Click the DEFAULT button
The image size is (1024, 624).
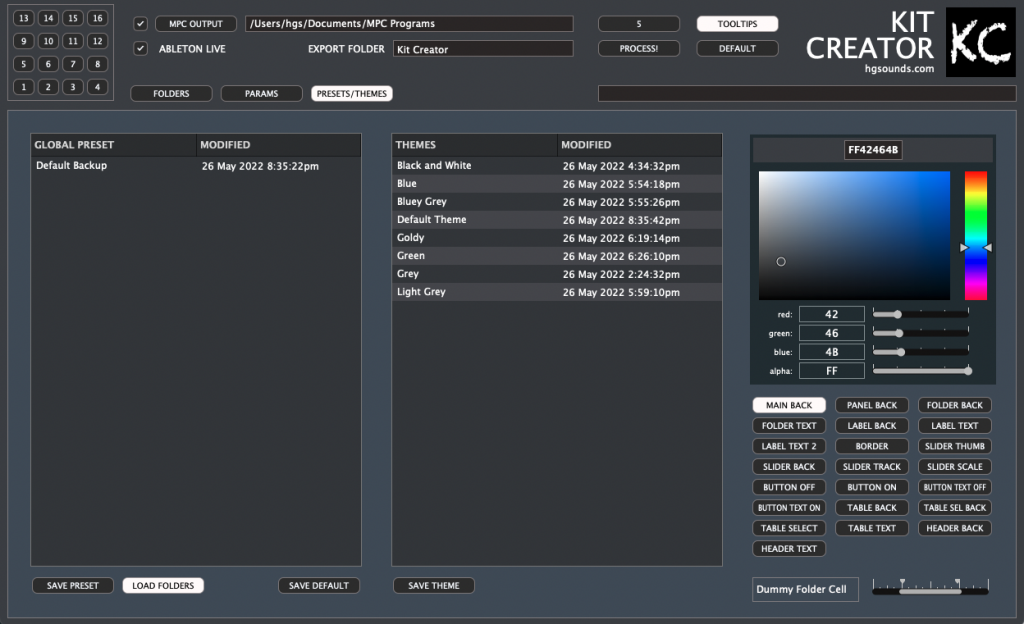click(737, 48)
